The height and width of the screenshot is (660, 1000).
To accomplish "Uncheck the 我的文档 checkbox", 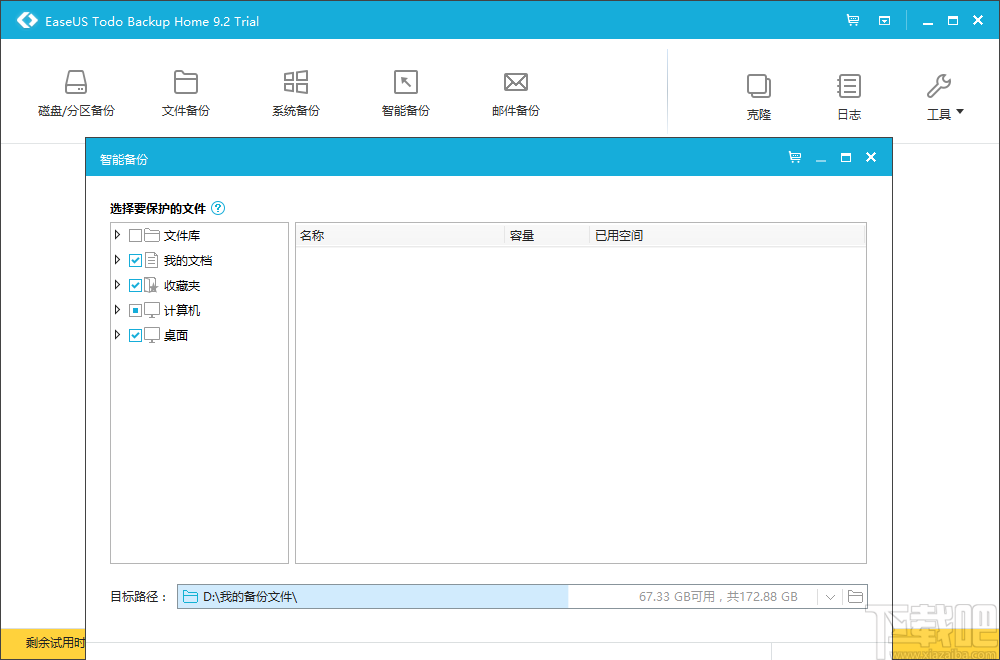I will [135, 259].
